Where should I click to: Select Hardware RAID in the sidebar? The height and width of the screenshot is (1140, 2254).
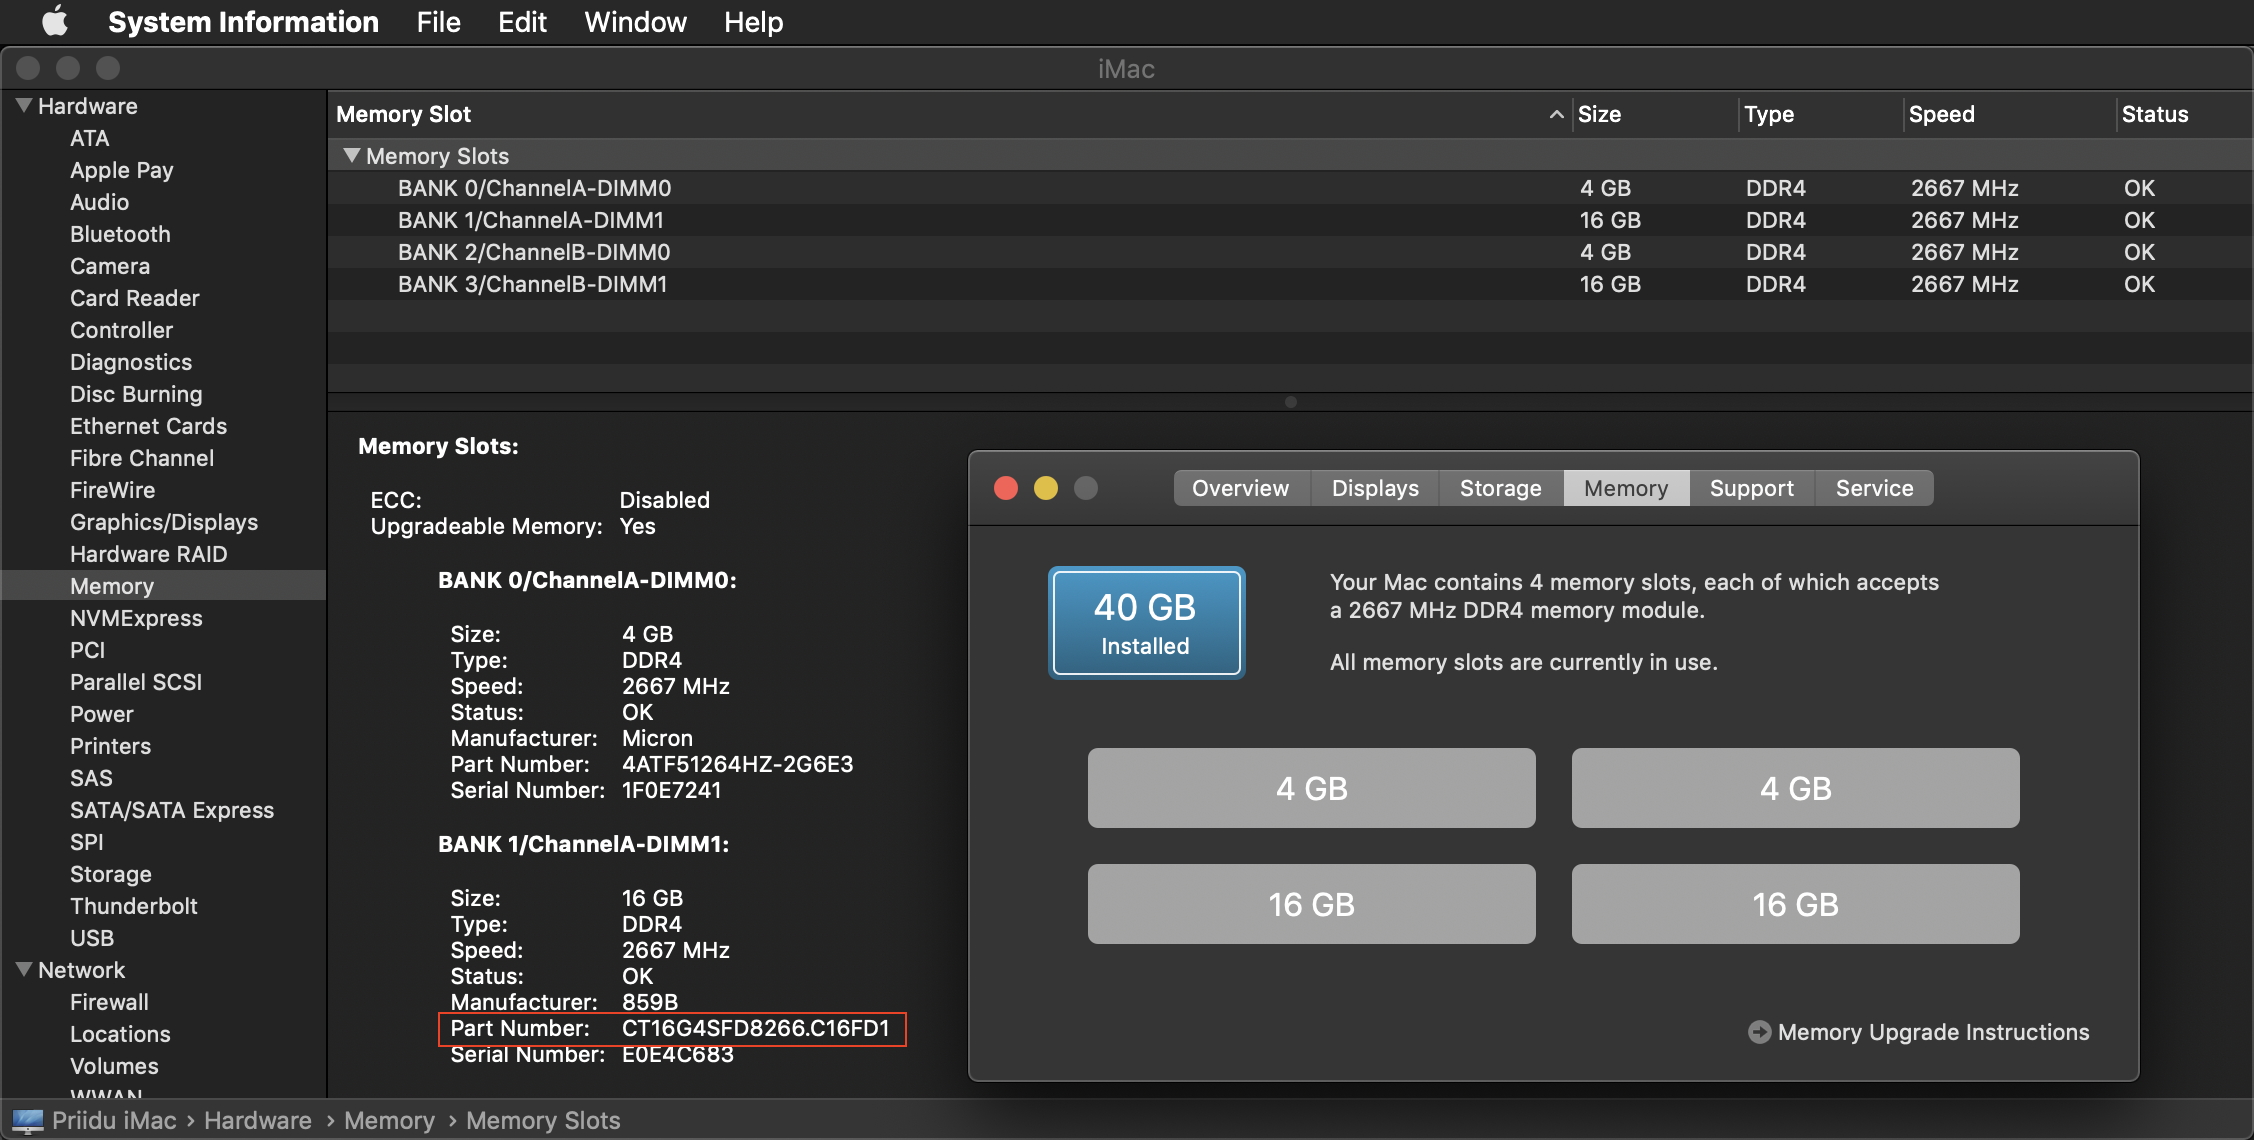point(149,554)
